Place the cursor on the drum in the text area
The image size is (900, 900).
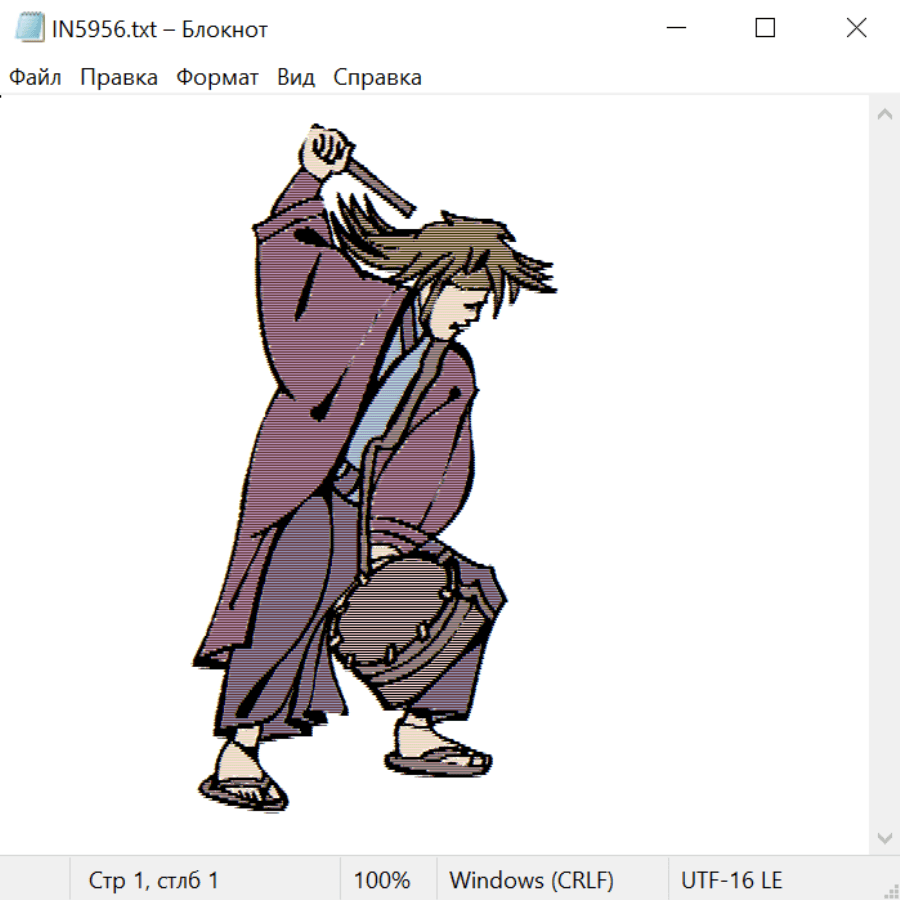[400, 620]
